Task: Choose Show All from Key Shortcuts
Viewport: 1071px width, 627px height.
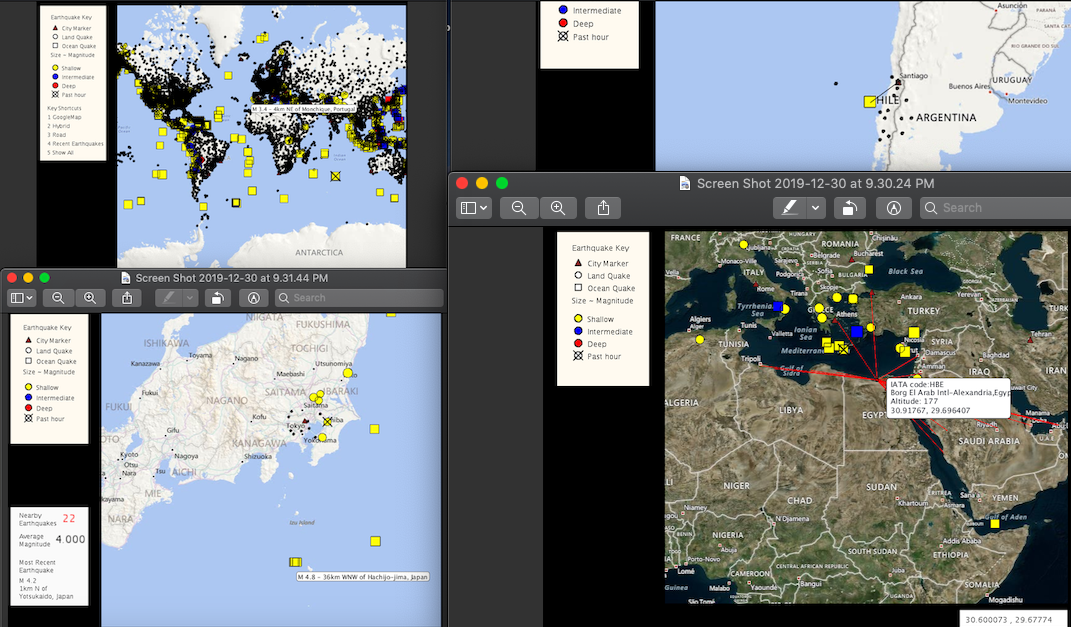Action: (60, 152)
